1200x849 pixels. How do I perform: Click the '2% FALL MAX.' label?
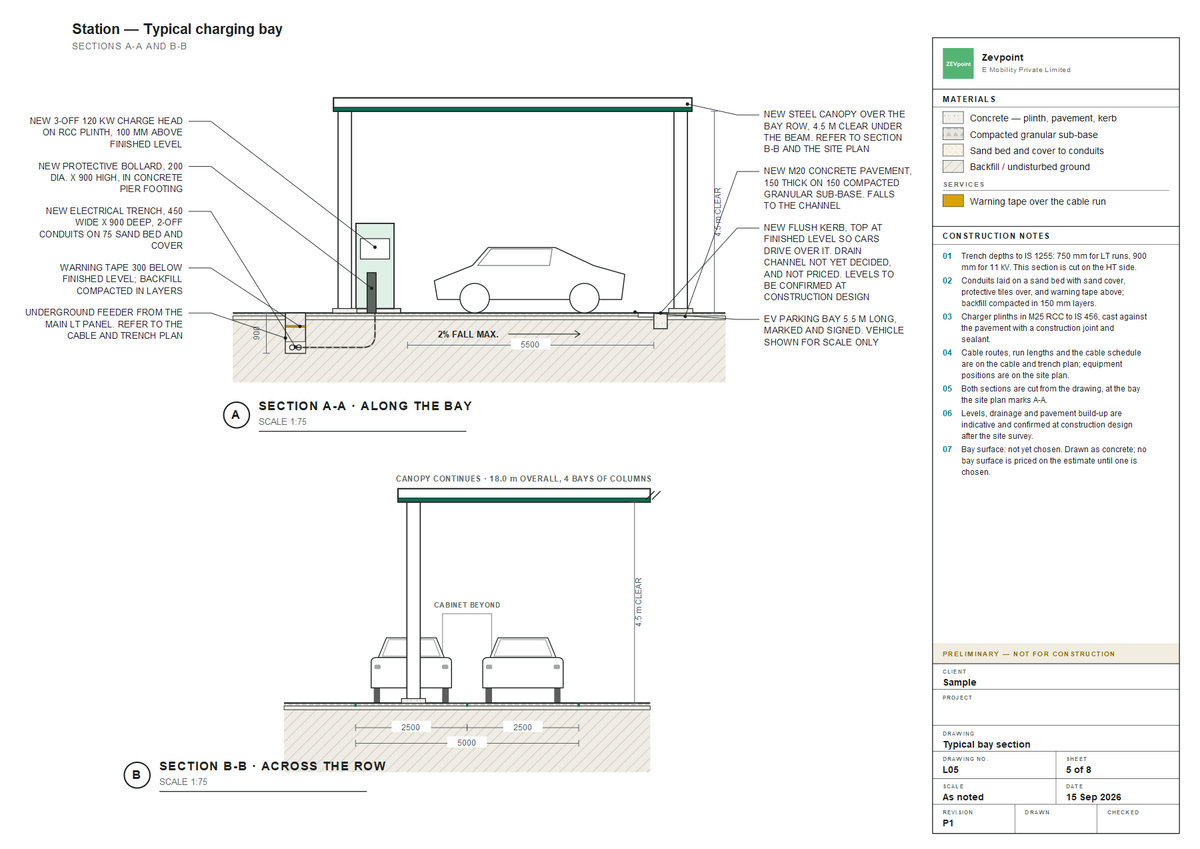pos(468,334)
